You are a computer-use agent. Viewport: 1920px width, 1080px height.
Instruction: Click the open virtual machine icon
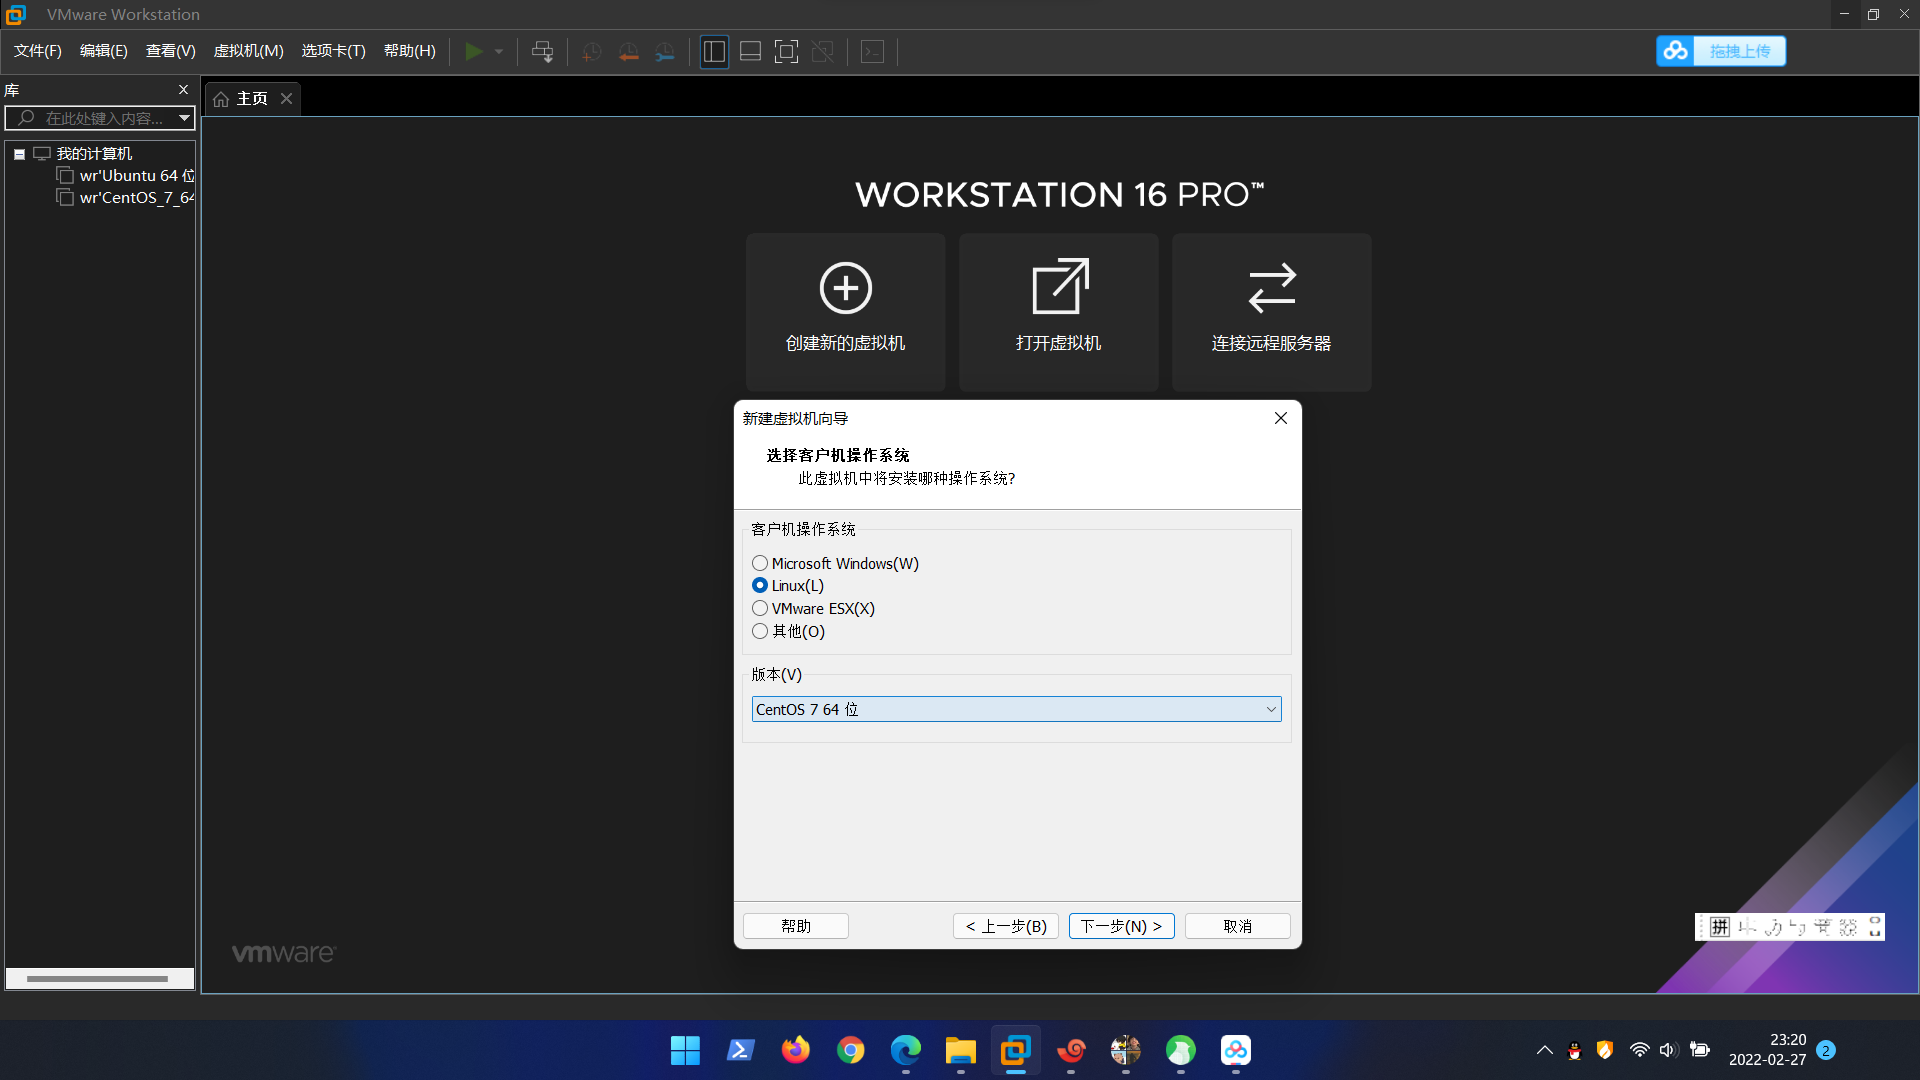click(1059, 287)
